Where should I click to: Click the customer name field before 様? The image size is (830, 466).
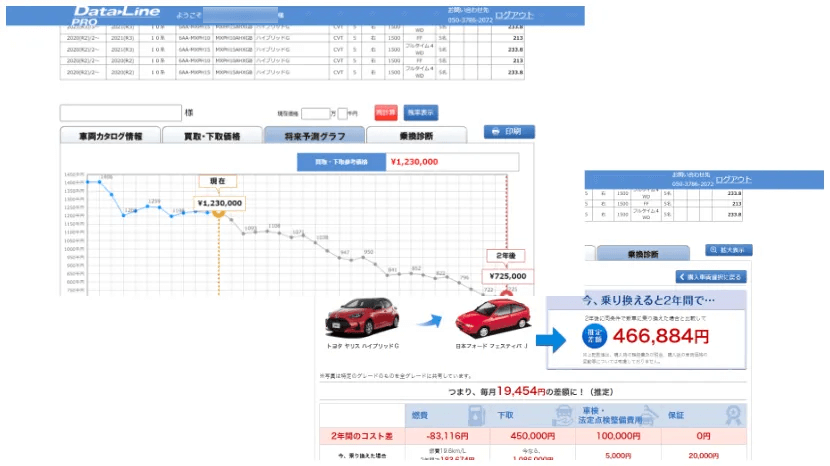(120, 113)
